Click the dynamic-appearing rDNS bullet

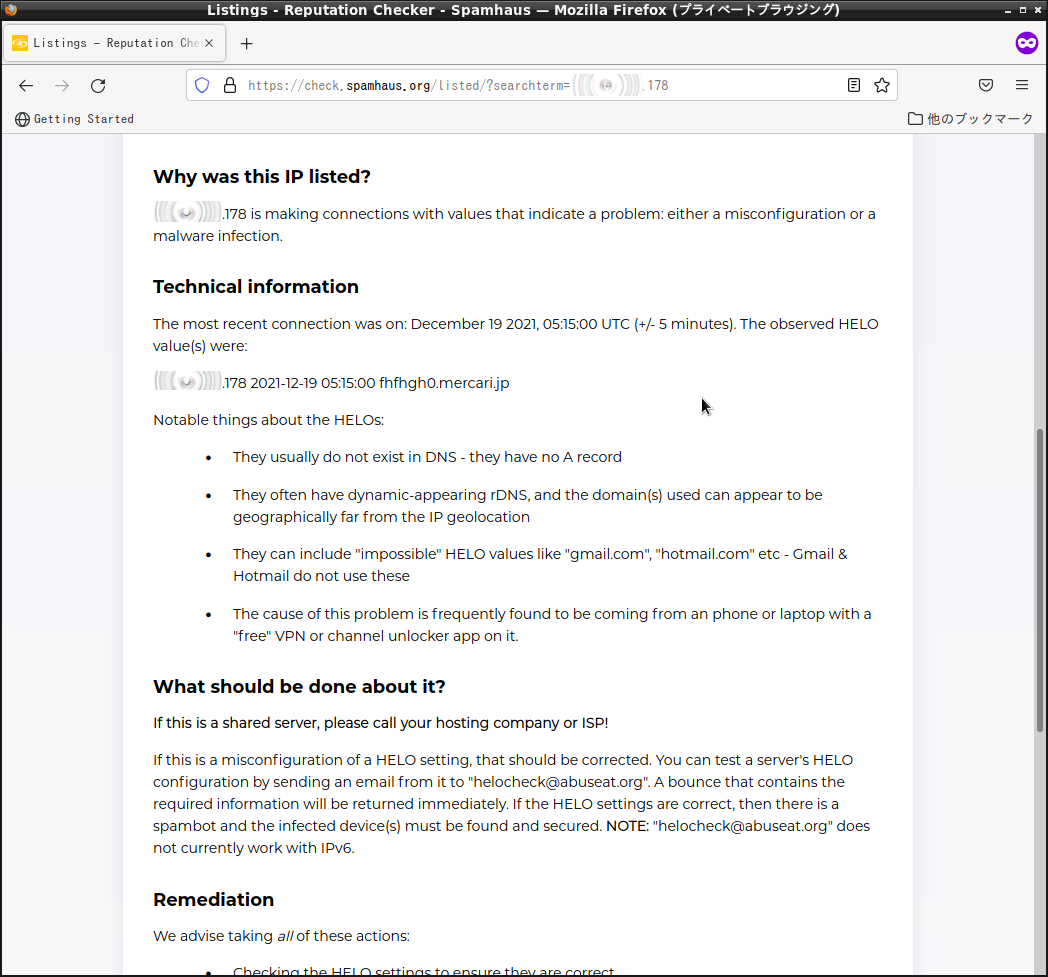(x=528, y=506)
